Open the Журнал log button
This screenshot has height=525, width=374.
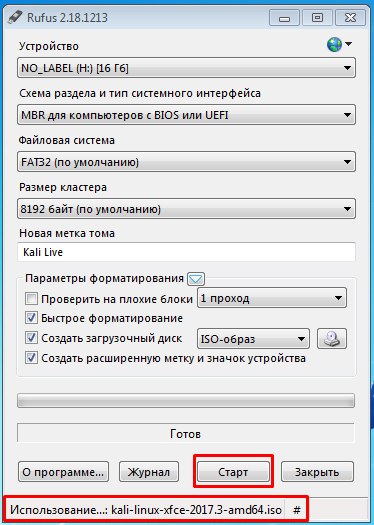(149, 472)
